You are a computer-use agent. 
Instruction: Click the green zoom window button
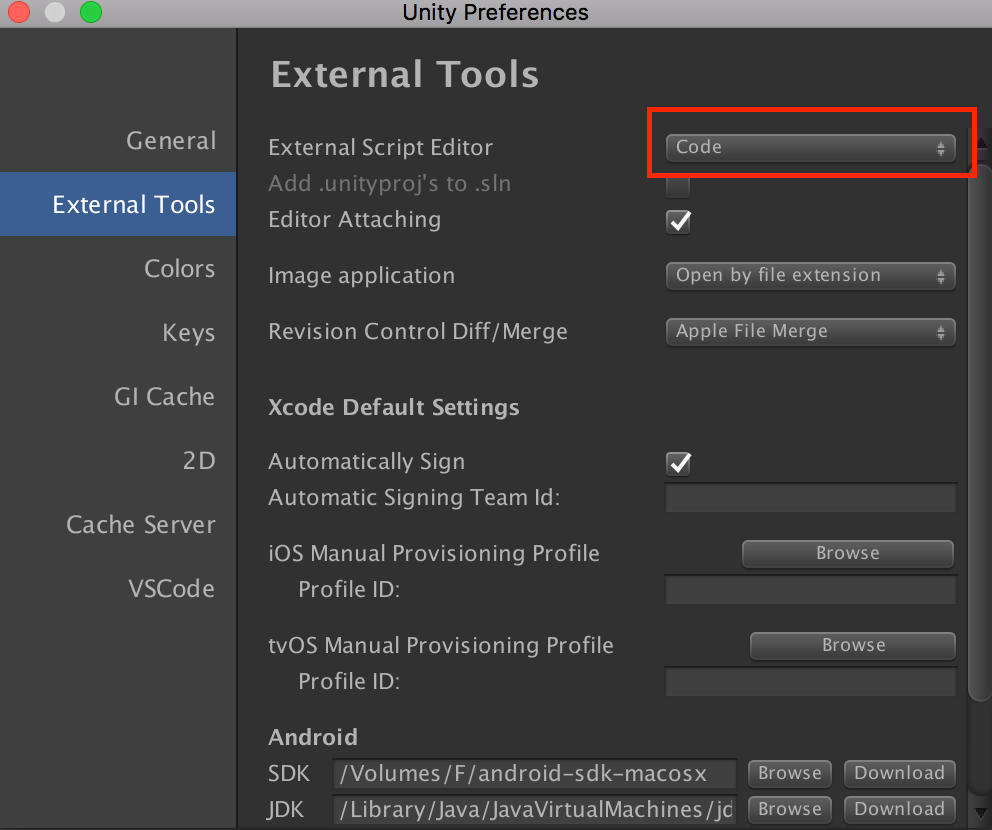(x=91, y=12)
